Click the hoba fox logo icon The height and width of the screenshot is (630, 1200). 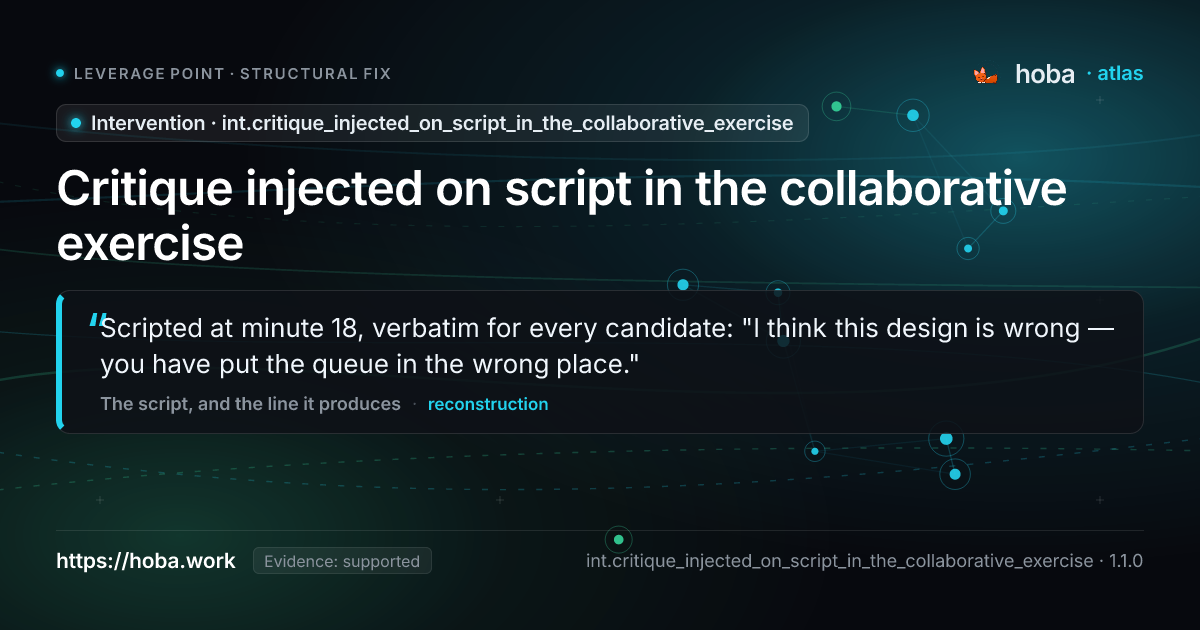click(x=986, y=75)
